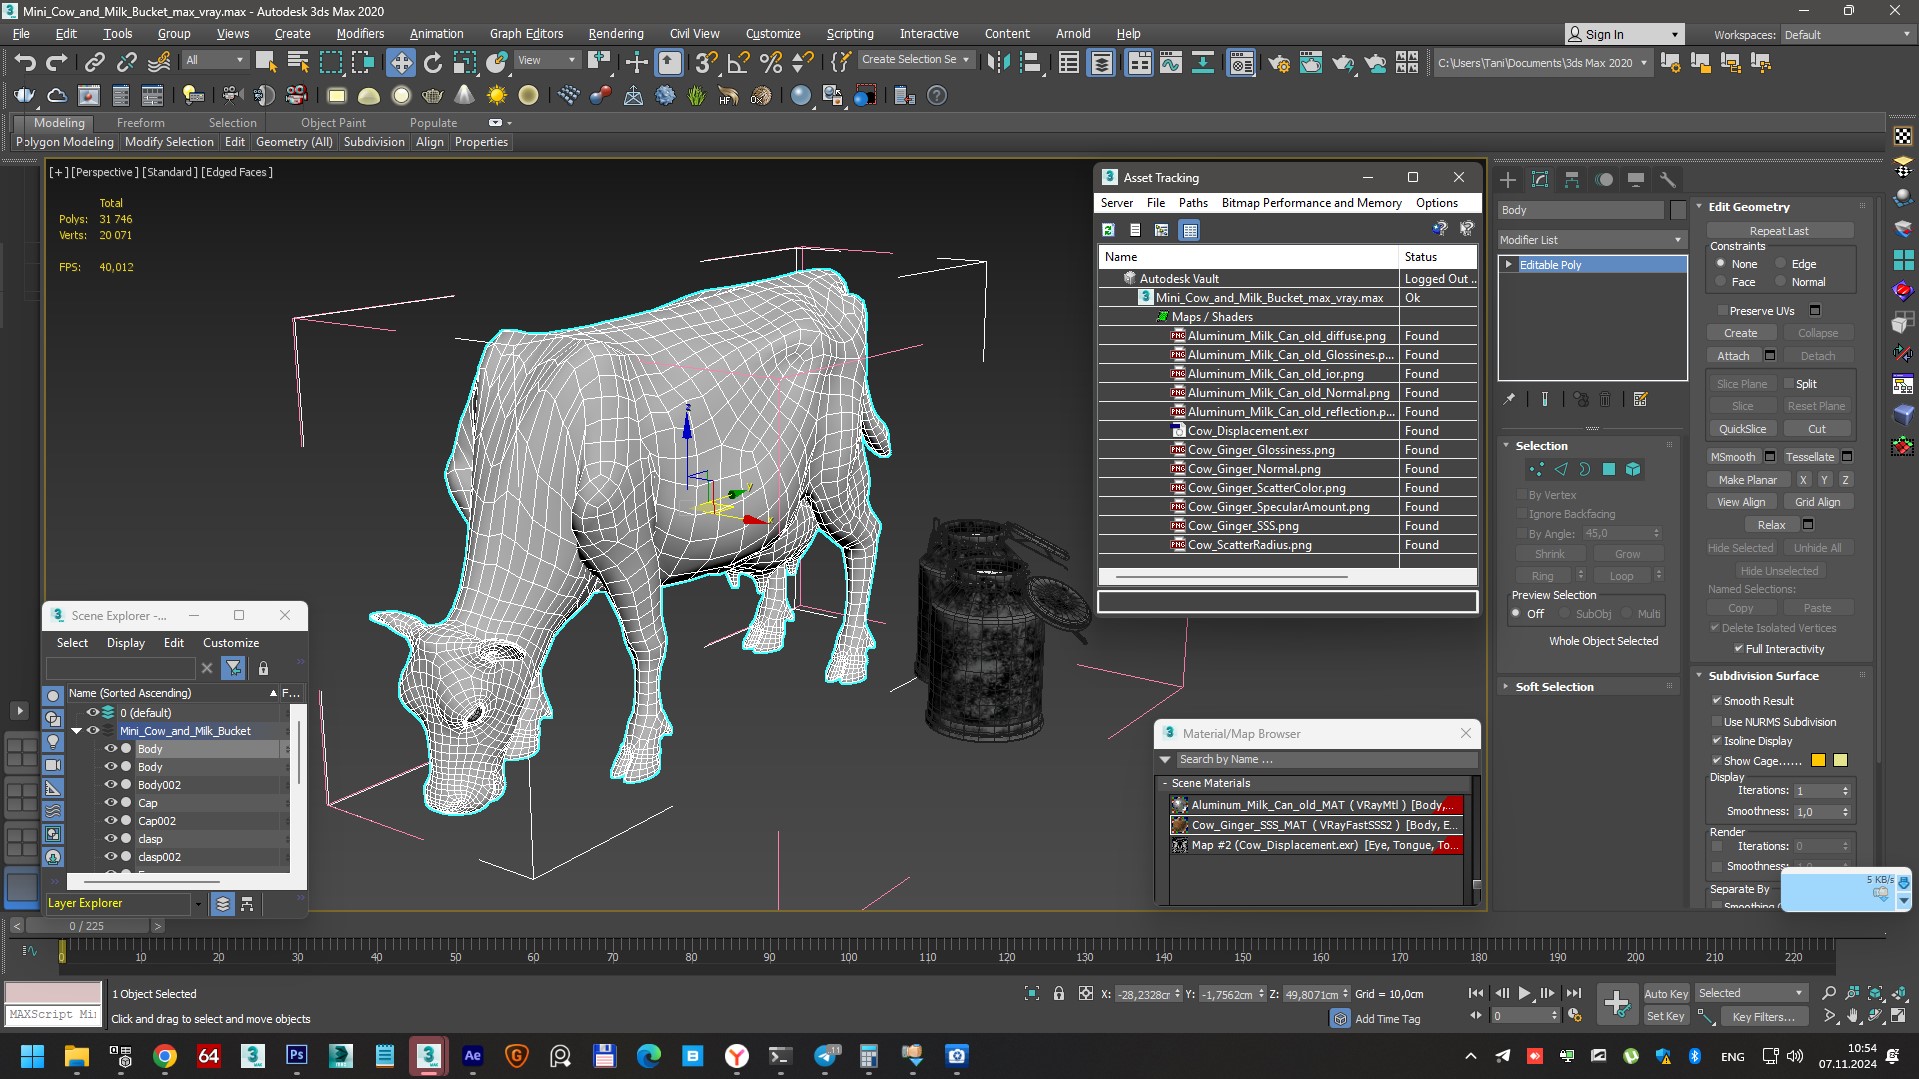The height and width of the screenshot is (1079, 1919).
Task: Select Polygon sub-object level icon
Action: pyautogui.click(x=1609, y=469)
